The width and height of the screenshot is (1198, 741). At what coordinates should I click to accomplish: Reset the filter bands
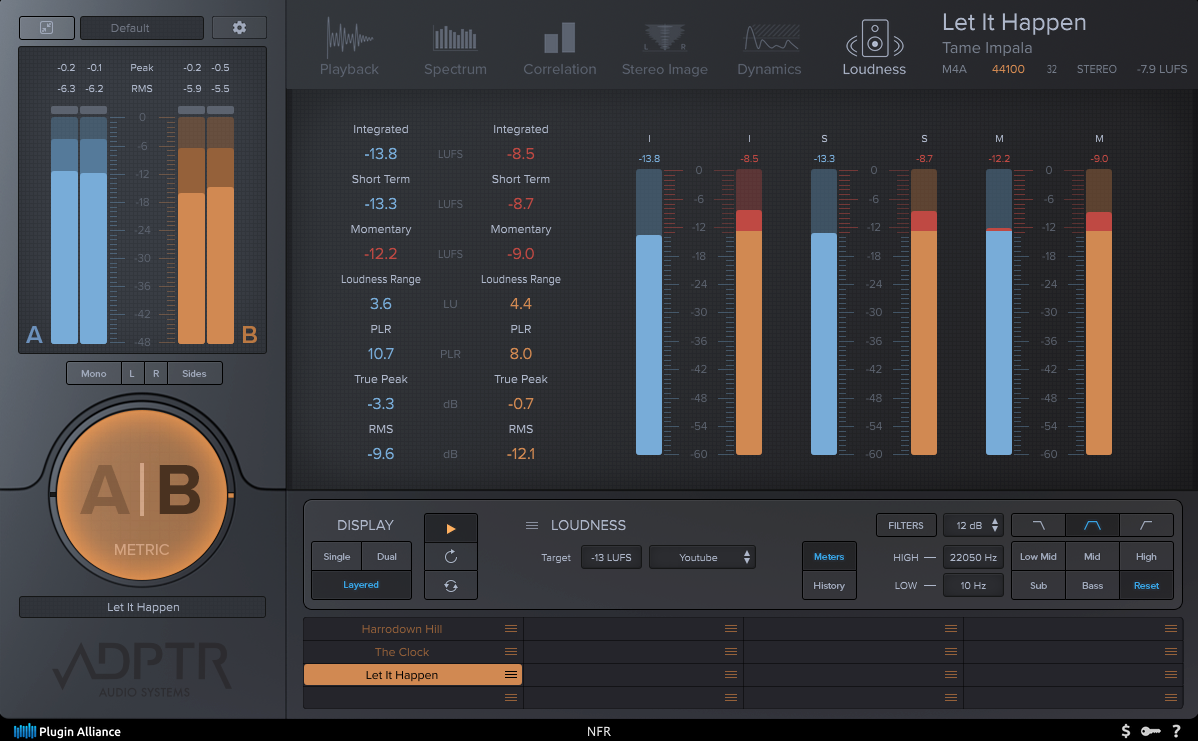(1146, 585)
